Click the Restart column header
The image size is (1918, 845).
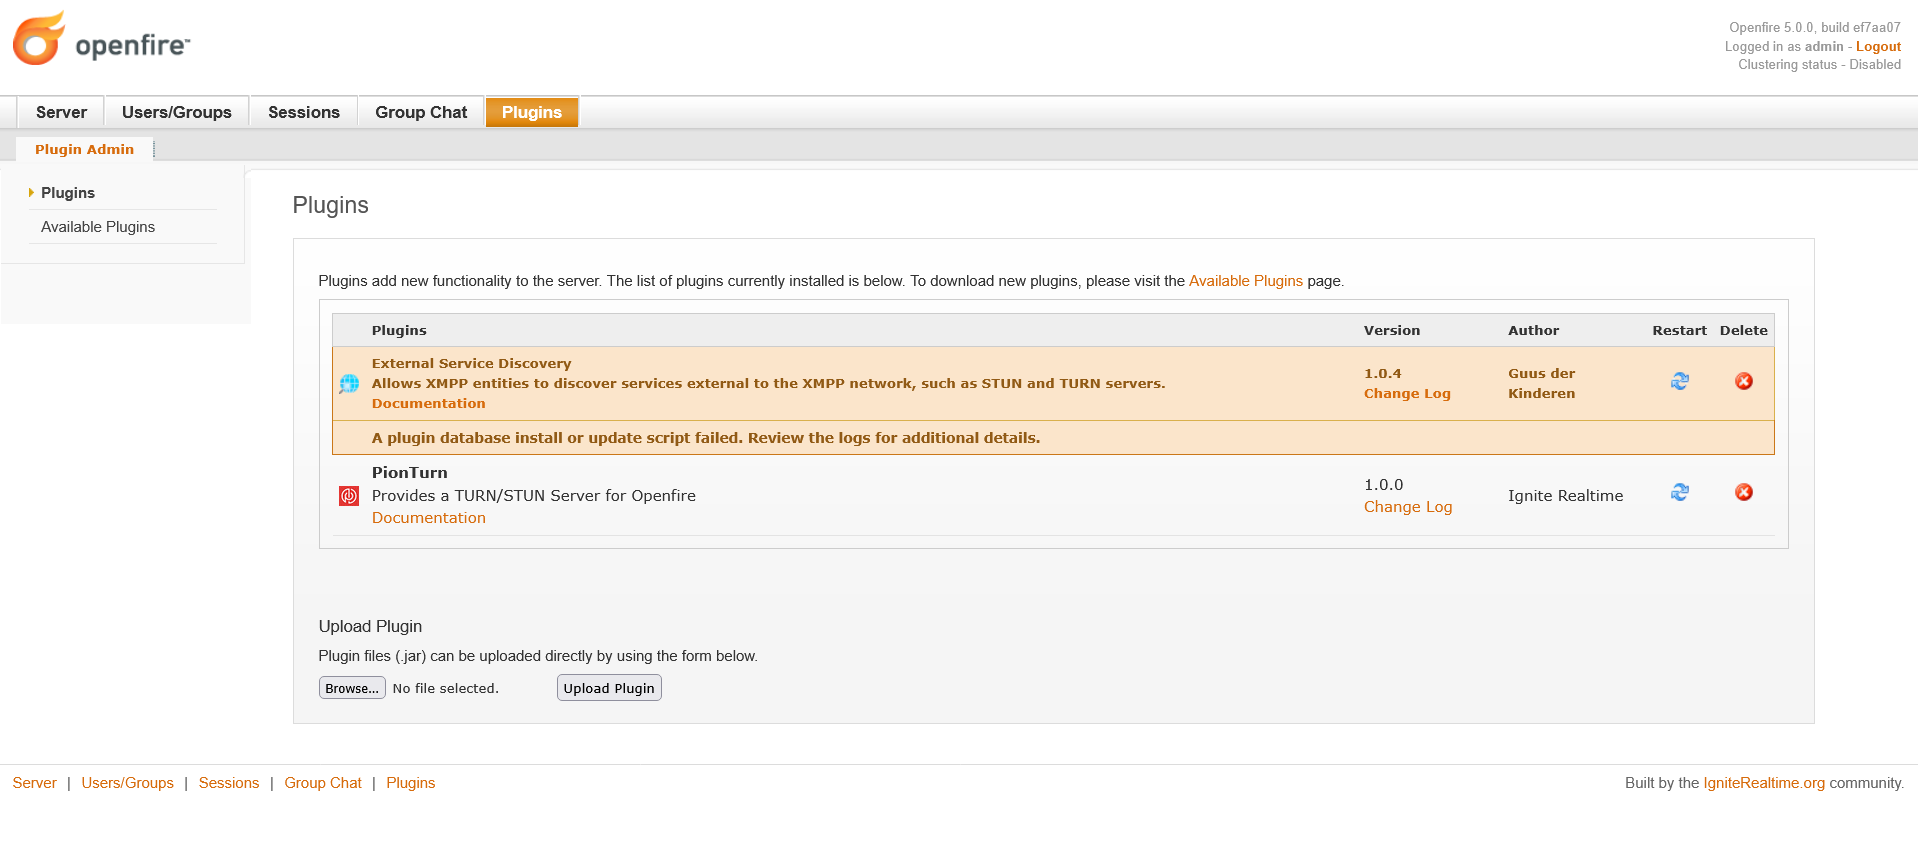(x=1680, y=330)
